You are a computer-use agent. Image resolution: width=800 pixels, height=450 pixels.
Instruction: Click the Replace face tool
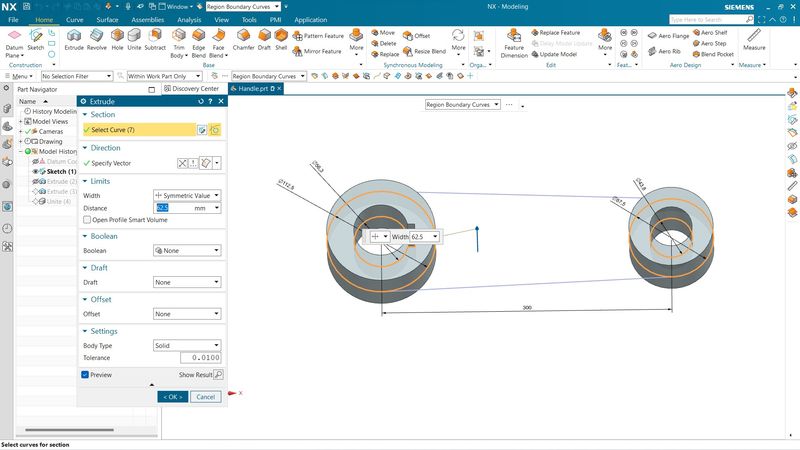coord(385,54)
